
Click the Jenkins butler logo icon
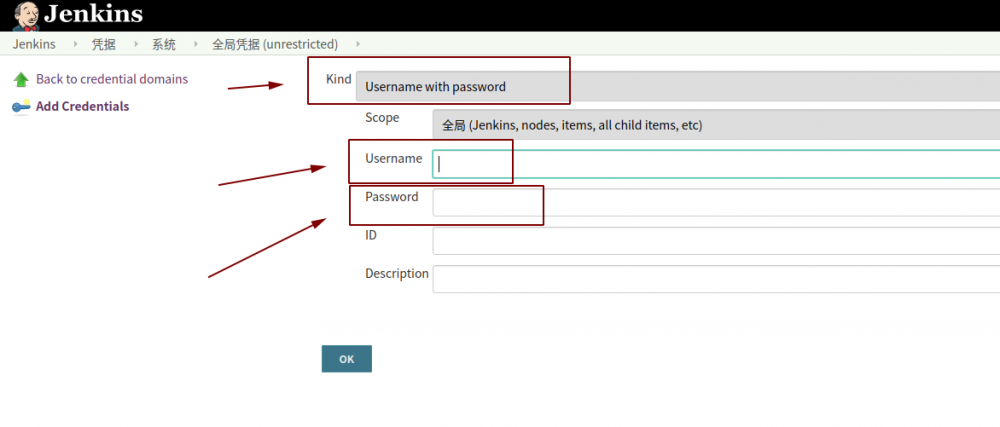click(x=26, y=15)
